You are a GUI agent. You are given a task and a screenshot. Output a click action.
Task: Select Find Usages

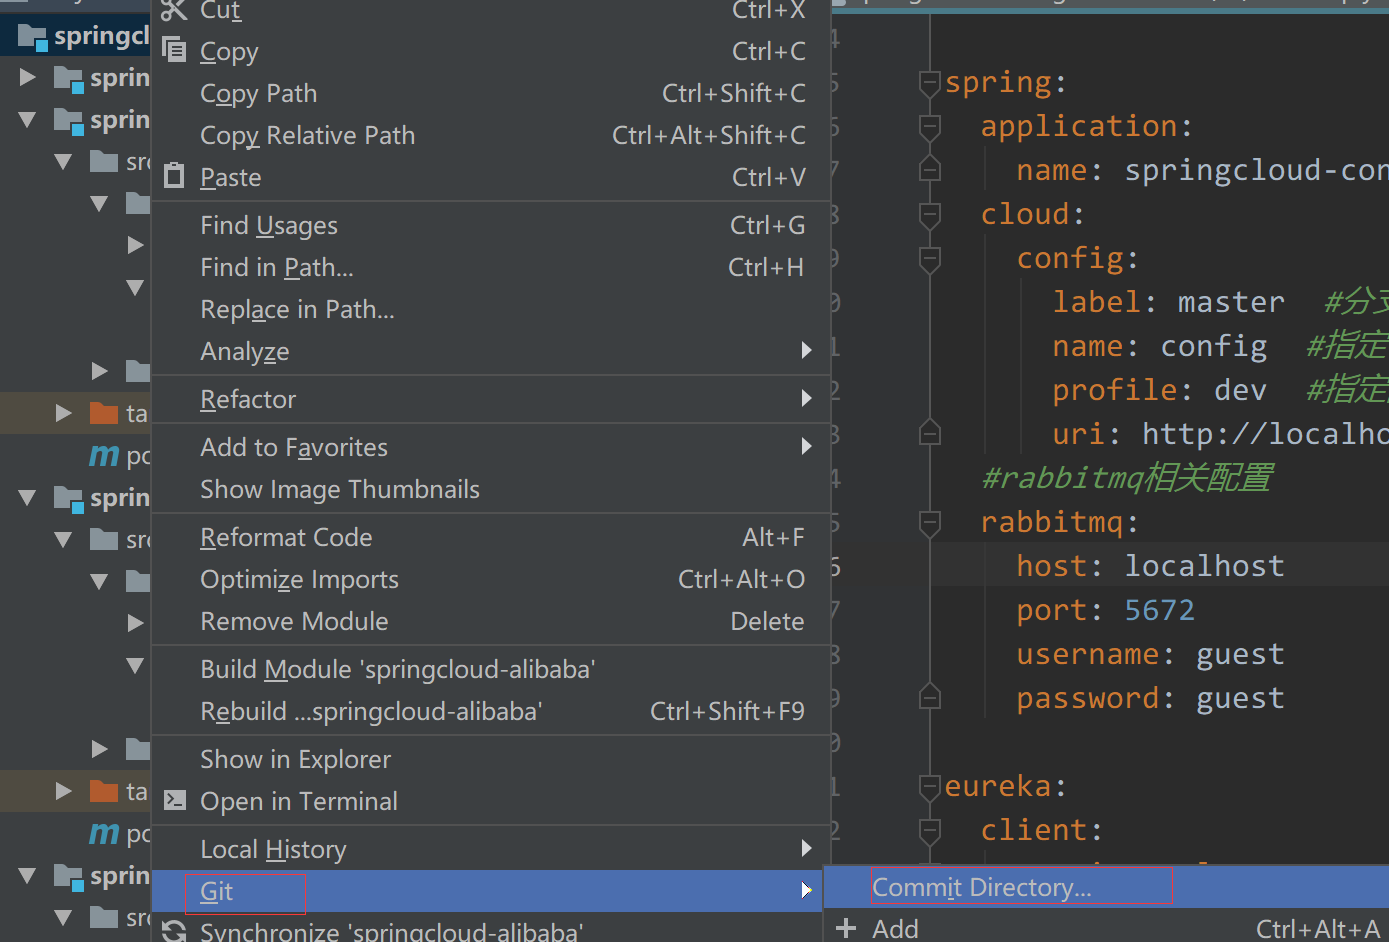click(x=490, y=225)
